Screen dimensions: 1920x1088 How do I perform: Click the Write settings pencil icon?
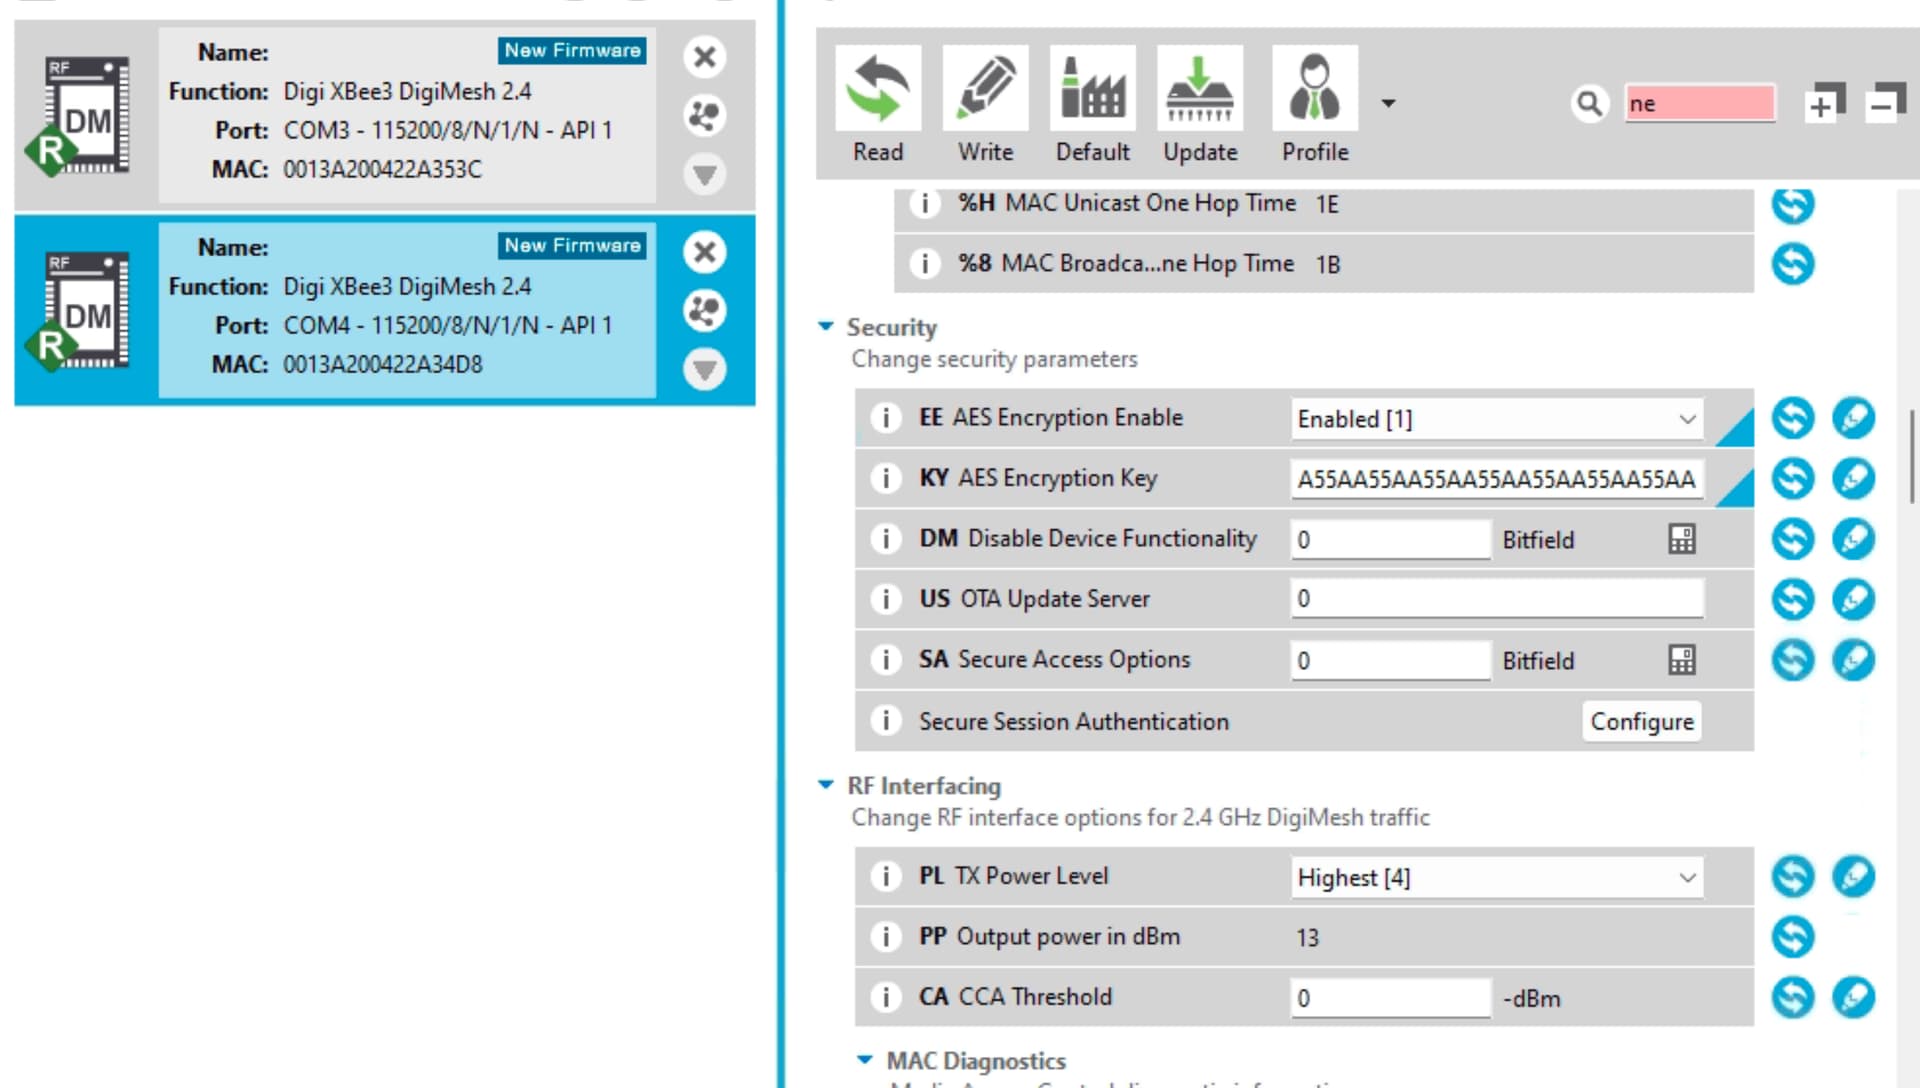click(985, 90)
